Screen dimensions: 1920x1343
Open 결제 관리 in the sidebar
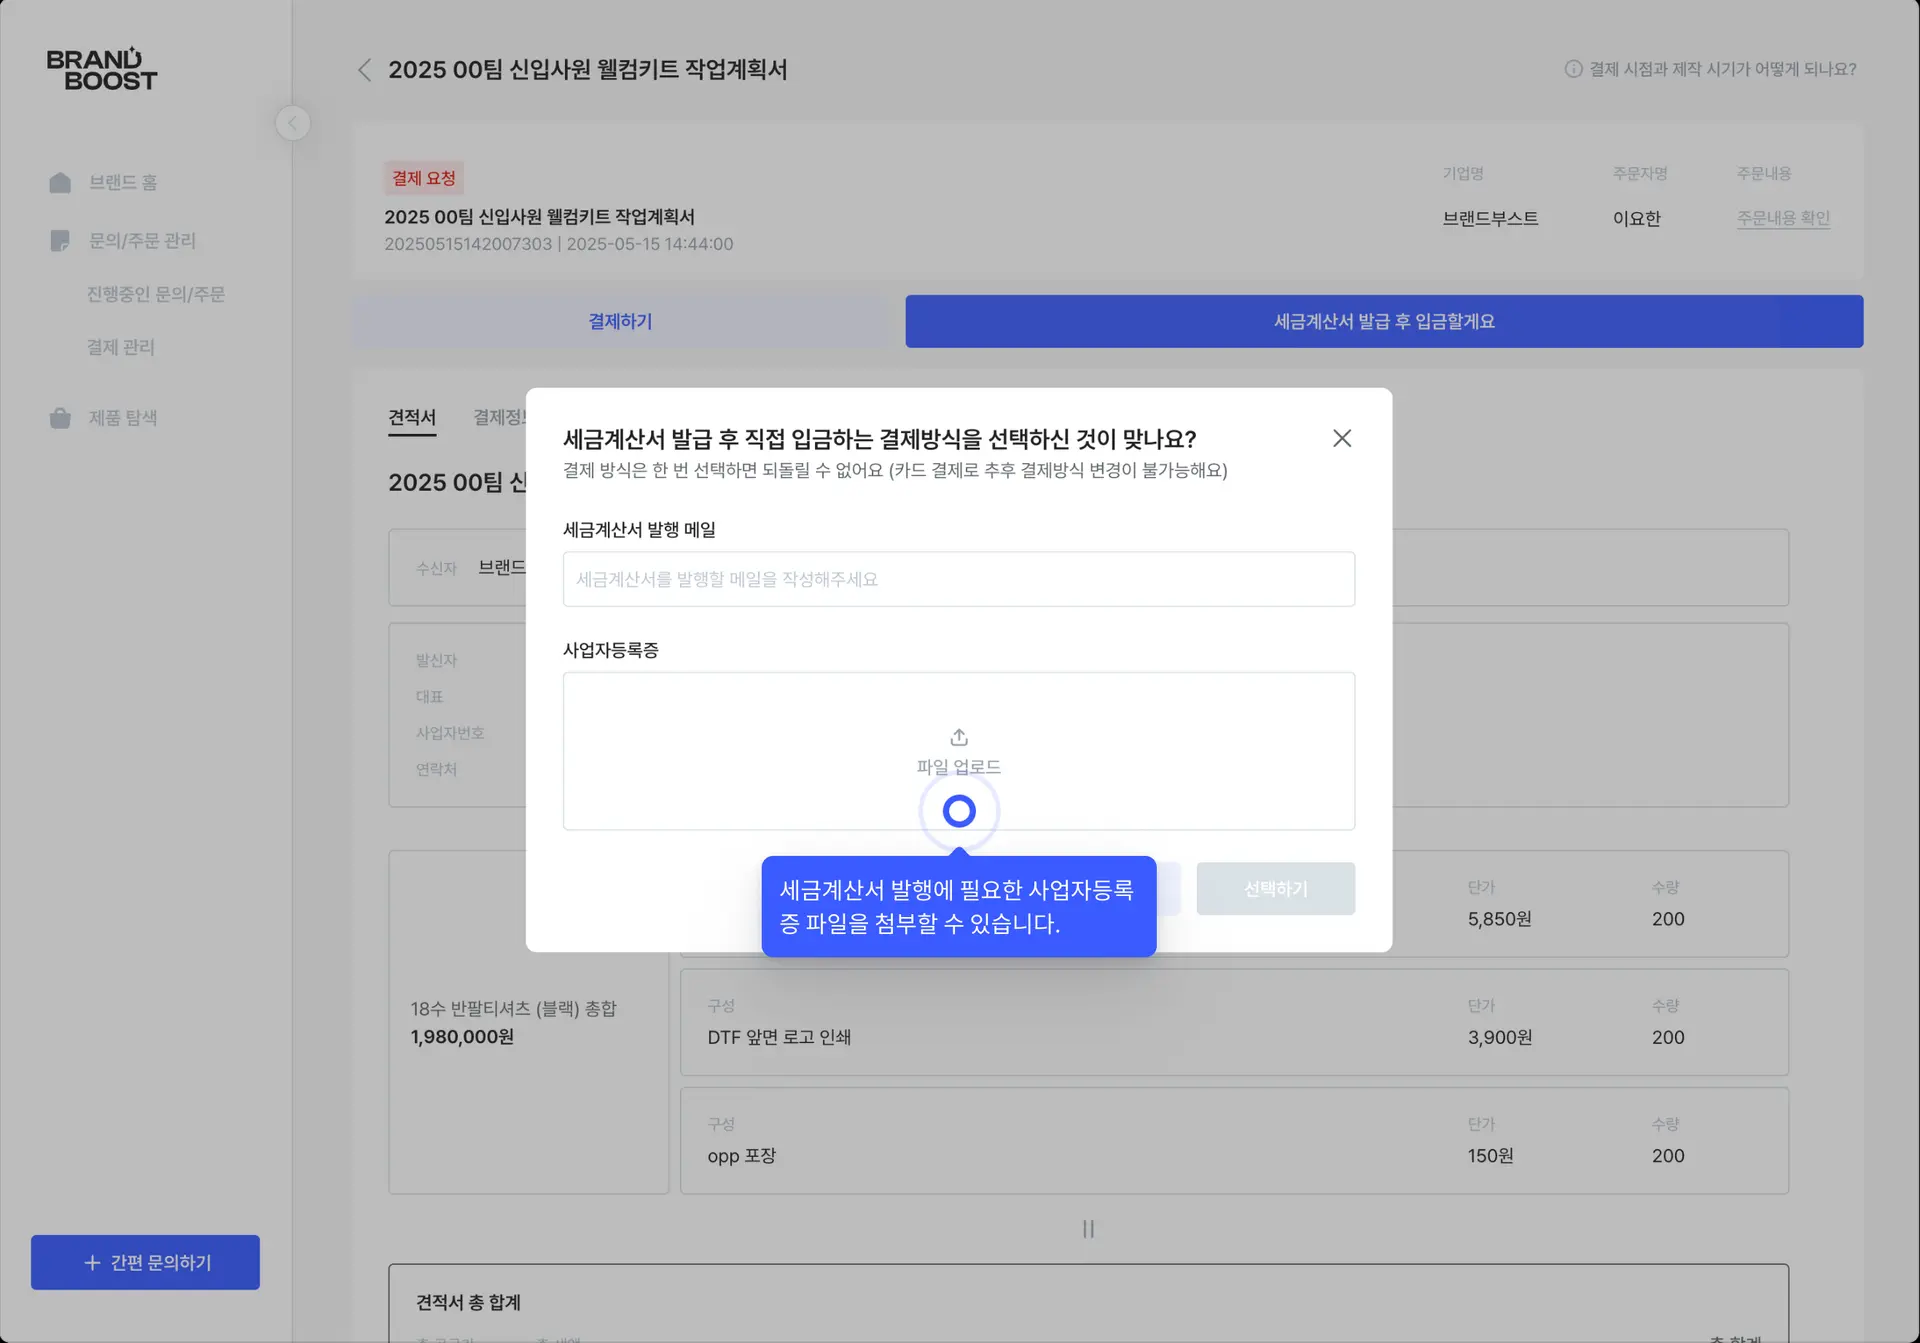coord(121,347)
